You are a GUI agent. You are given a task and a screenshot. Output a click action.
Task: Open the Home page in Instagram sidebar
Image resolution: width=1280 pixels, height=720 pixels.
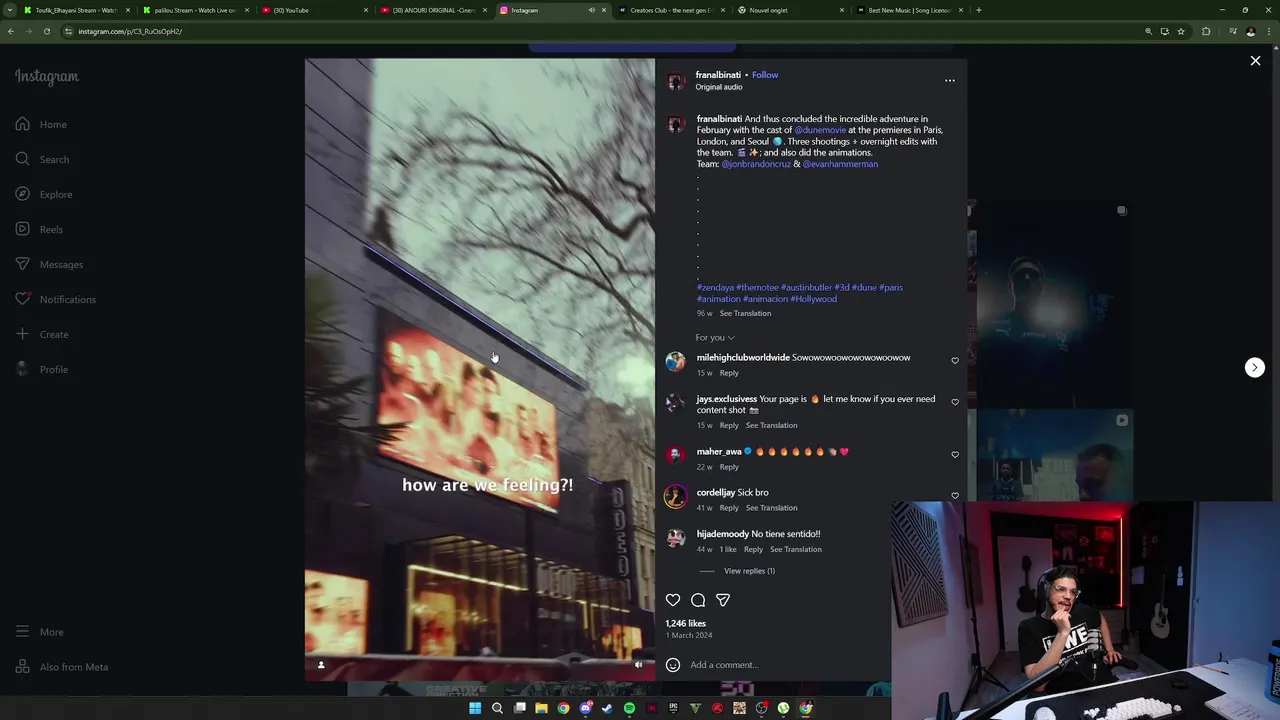[x=41, y=124]
